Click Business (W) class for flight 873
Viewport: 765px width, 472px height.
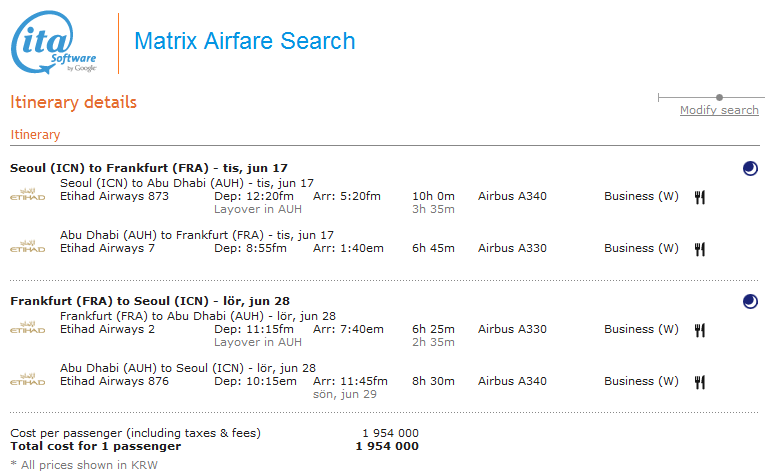[641, 196]
